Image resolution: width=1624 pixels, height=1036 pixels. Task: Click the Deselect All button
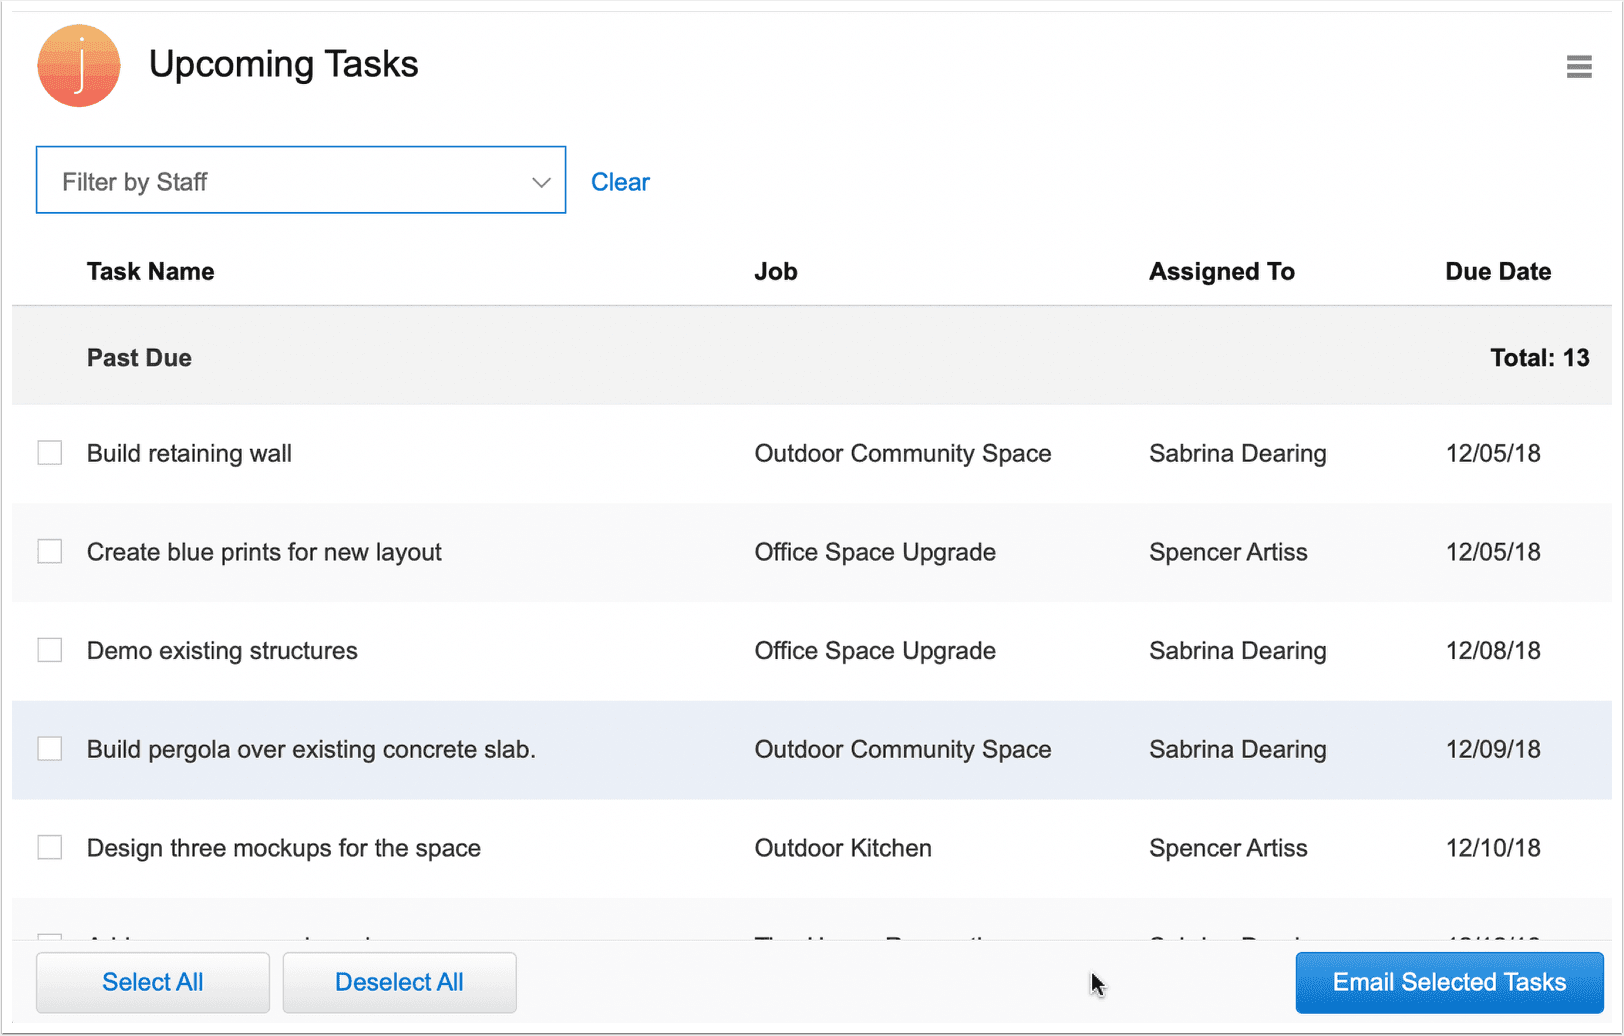(x=399, y=982)
